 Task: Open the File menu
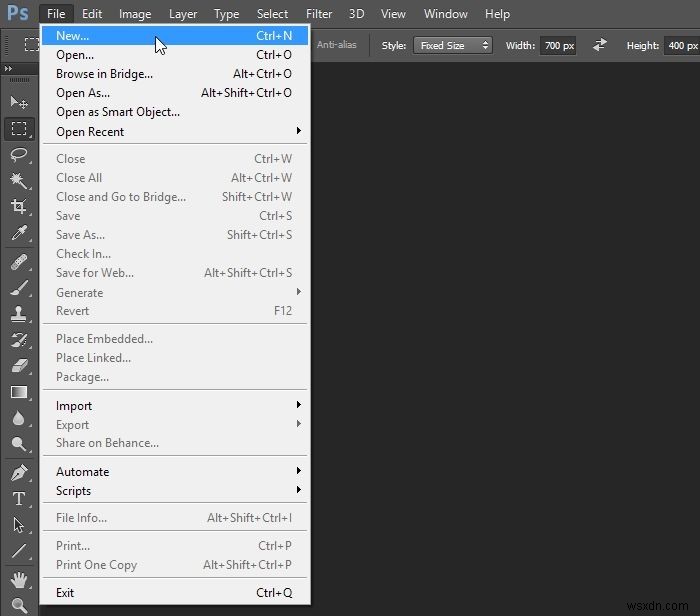pyautogui.click(x=56, y=14)
